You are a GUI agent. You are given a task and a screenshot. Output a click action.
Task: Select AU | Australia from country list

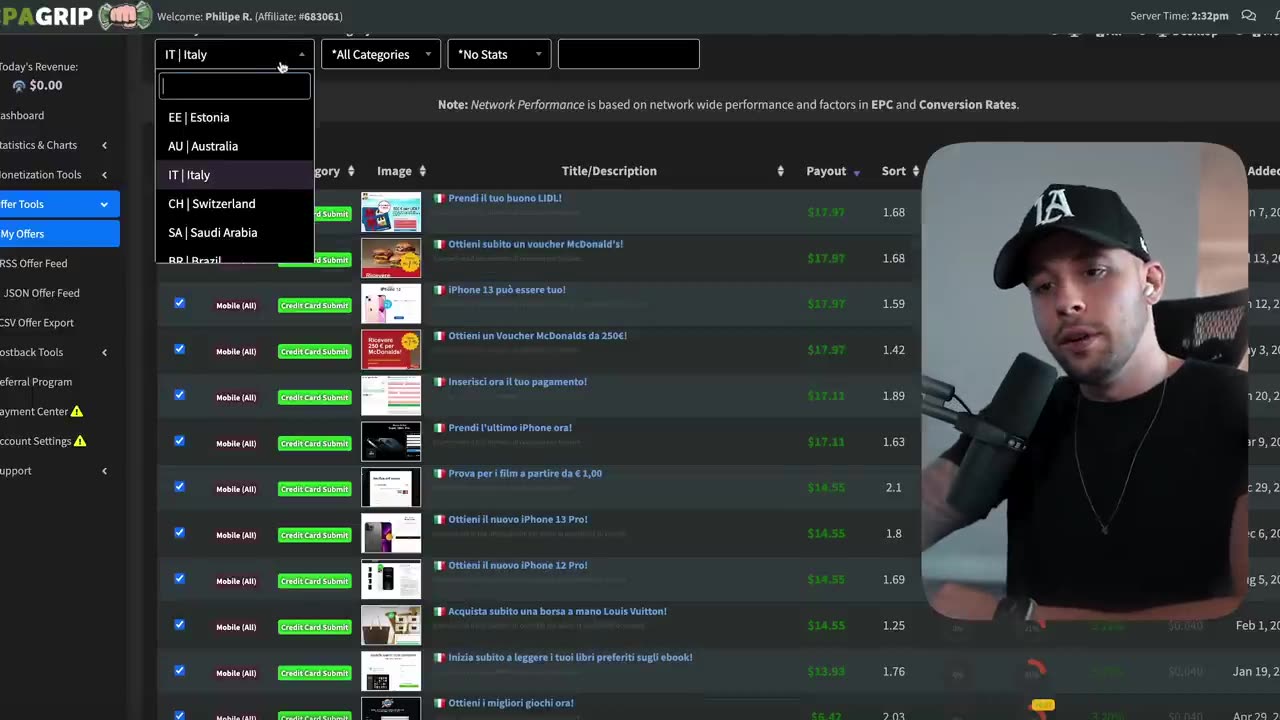(x=234, y=146)
